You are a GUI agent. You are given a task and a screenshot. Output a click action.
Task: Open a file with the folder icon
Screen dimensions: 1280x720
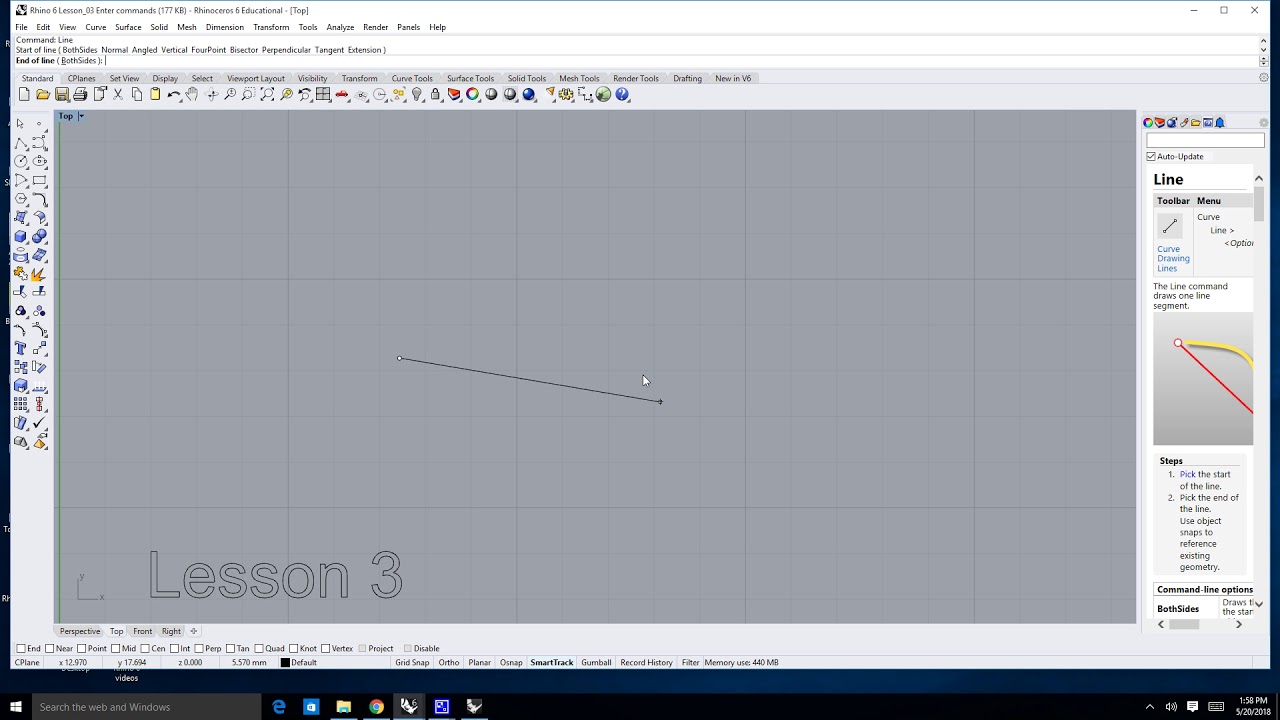pyautogui.click(x=42, y=94)
